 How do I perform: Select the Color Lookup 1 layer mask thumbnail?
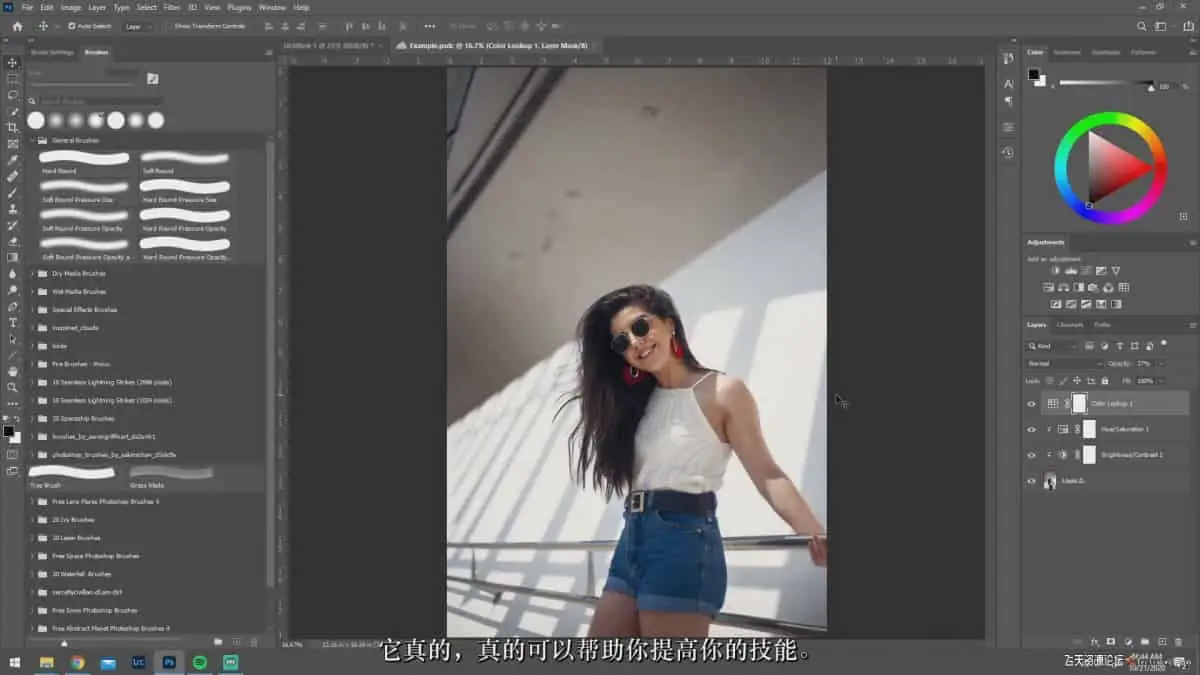click(x=1079, y=403)
